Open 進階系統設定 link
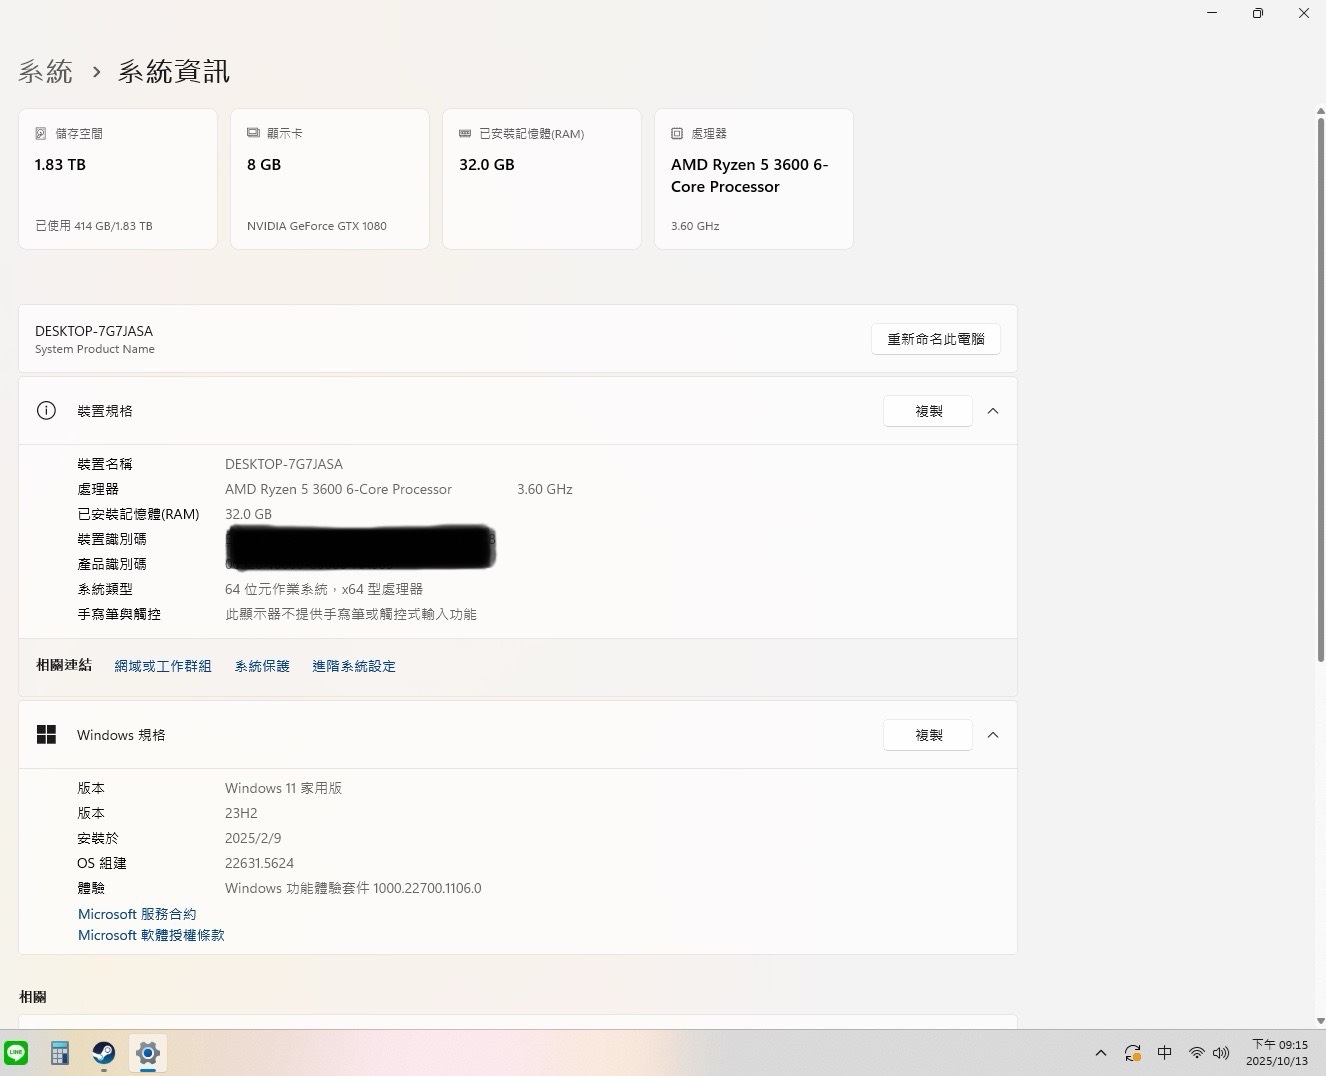The height and width of the screenshot is (1076, 1326). click(x=354, y=666)
